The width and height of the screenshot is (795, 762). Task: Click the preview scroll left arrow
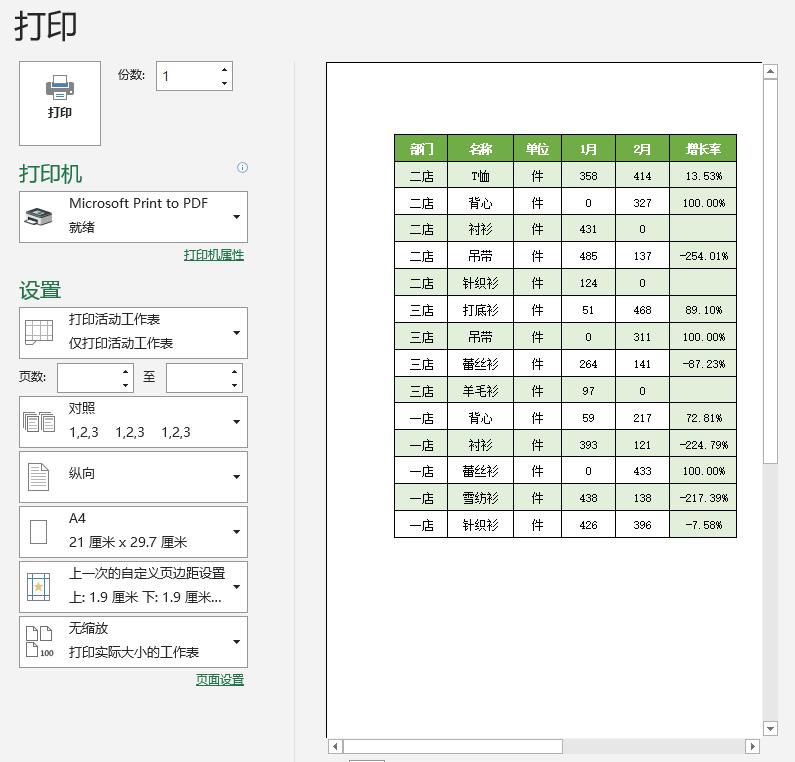(x=335, y=746)
